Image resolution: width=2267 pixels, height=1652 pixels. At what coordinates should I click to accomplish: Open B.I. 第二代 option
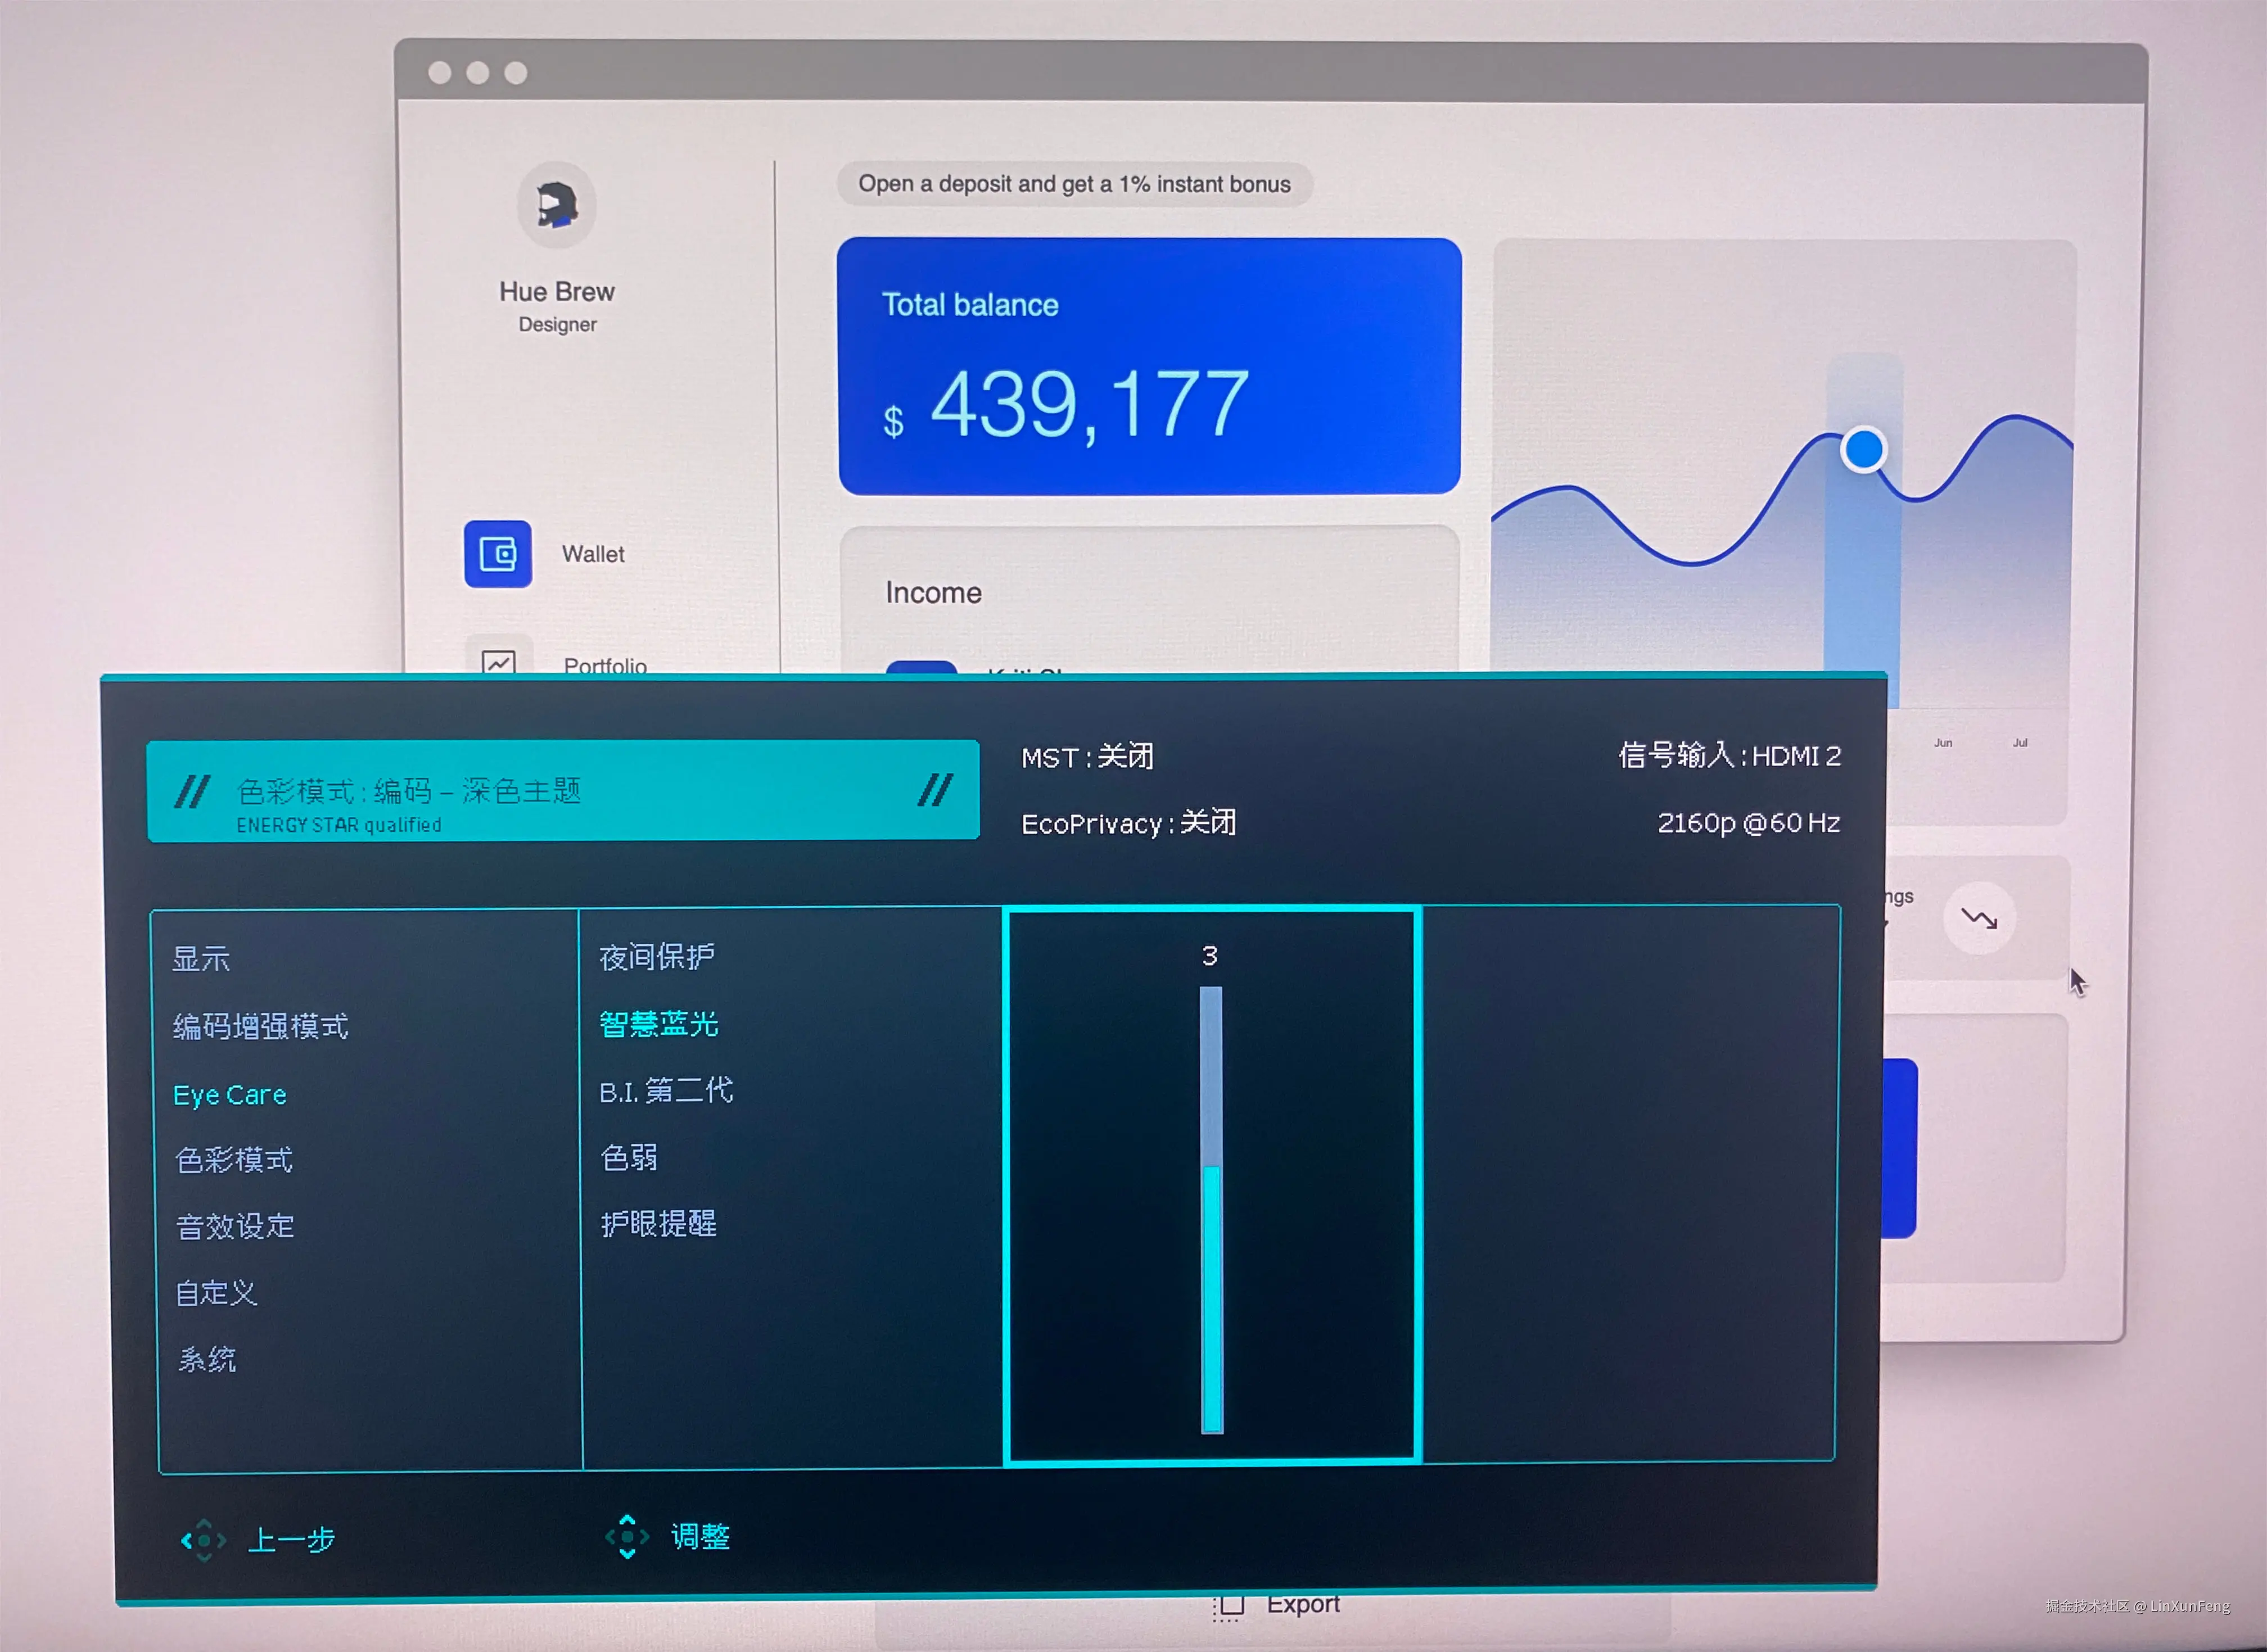(666, 1091)
